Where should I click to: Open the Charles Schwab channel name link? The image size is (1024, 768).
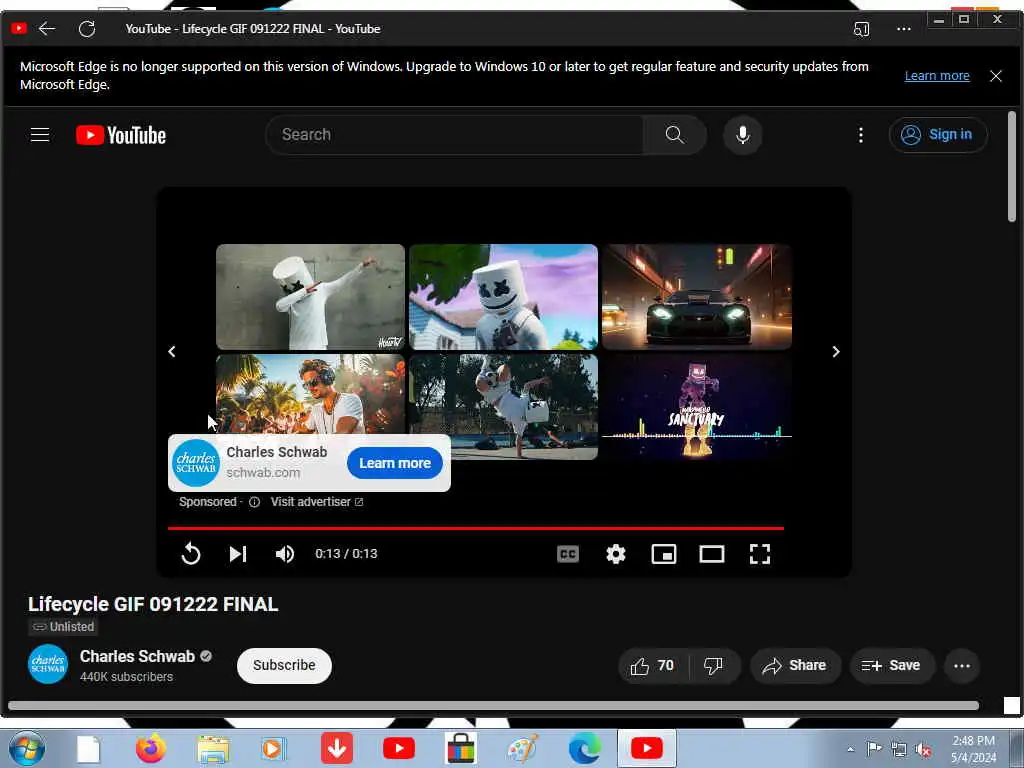(137, 656)
